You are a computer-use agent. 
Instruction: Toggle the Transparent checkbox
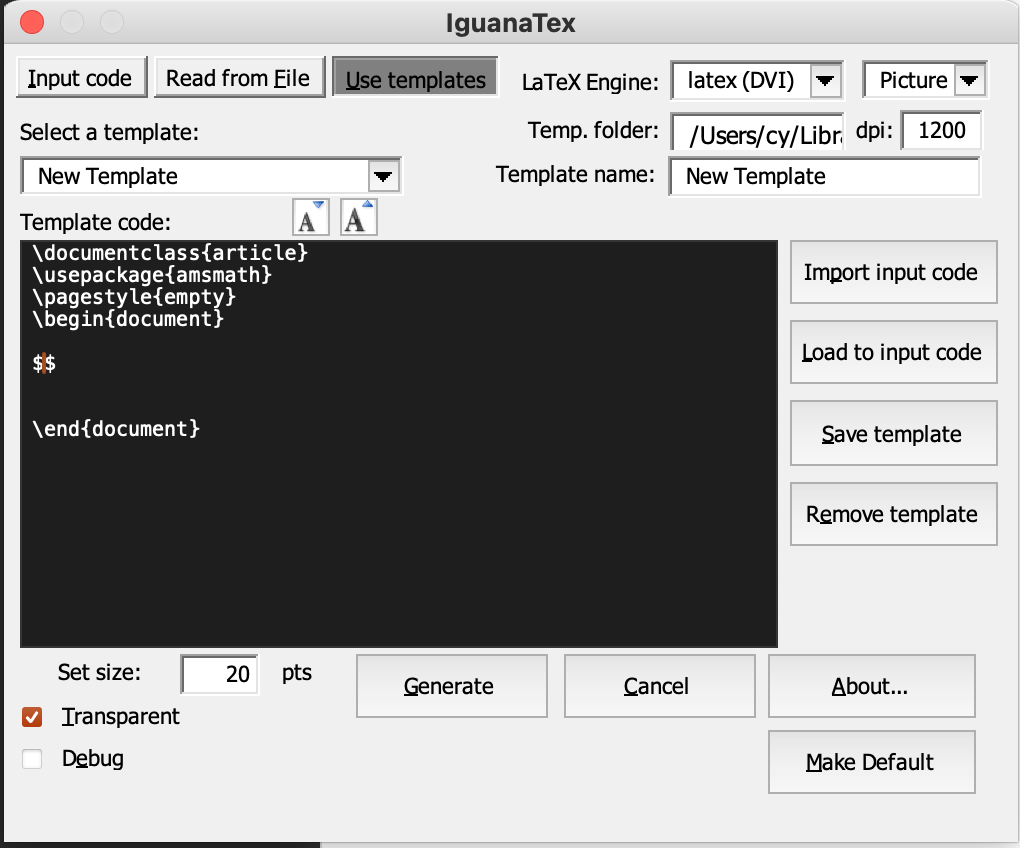32,717
